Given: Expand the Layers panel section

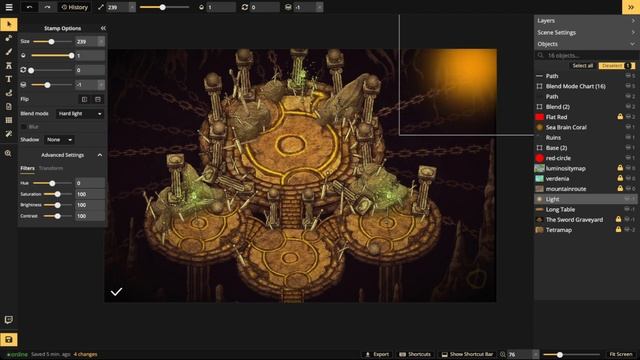Looking at the screenshot, I should pos(587,20).
